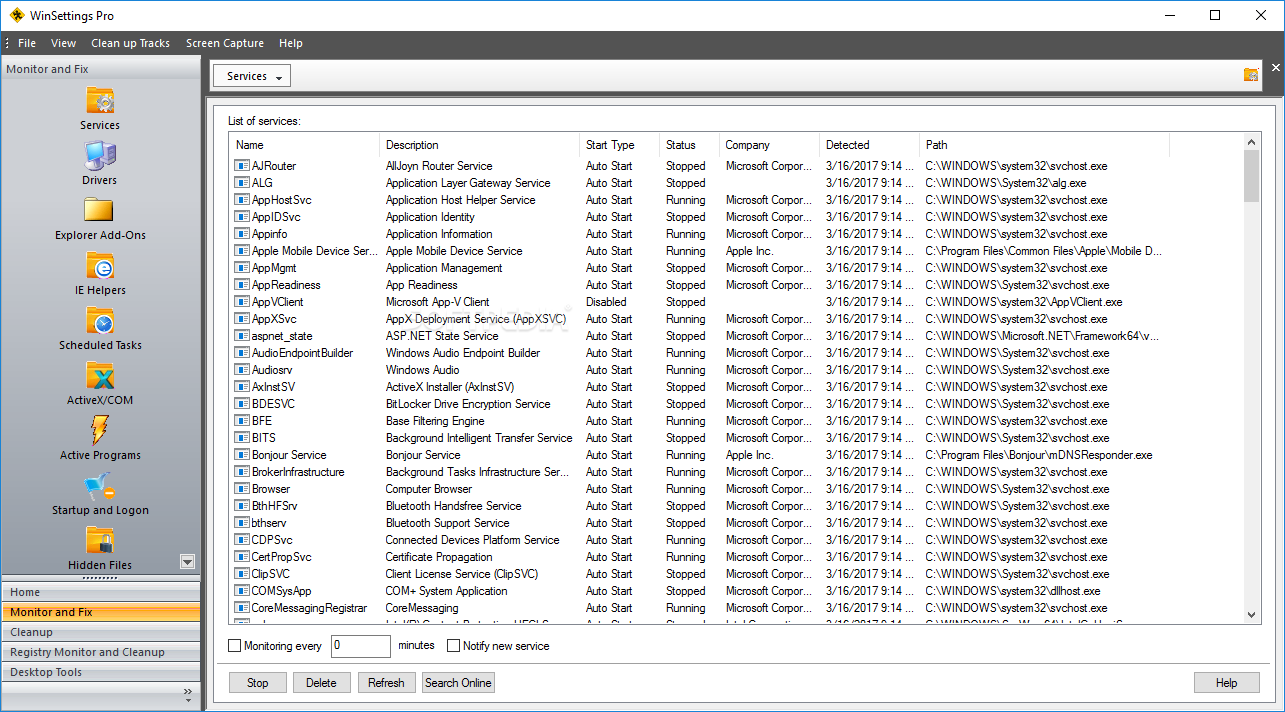Close the Services panel with the X
1285x712 pixels.
pyautogui.click(x=1275, y=68)
